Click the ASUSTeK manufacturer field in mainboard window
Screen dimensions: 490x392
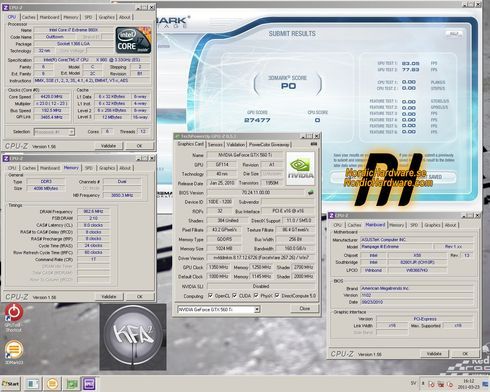[417, 240]
